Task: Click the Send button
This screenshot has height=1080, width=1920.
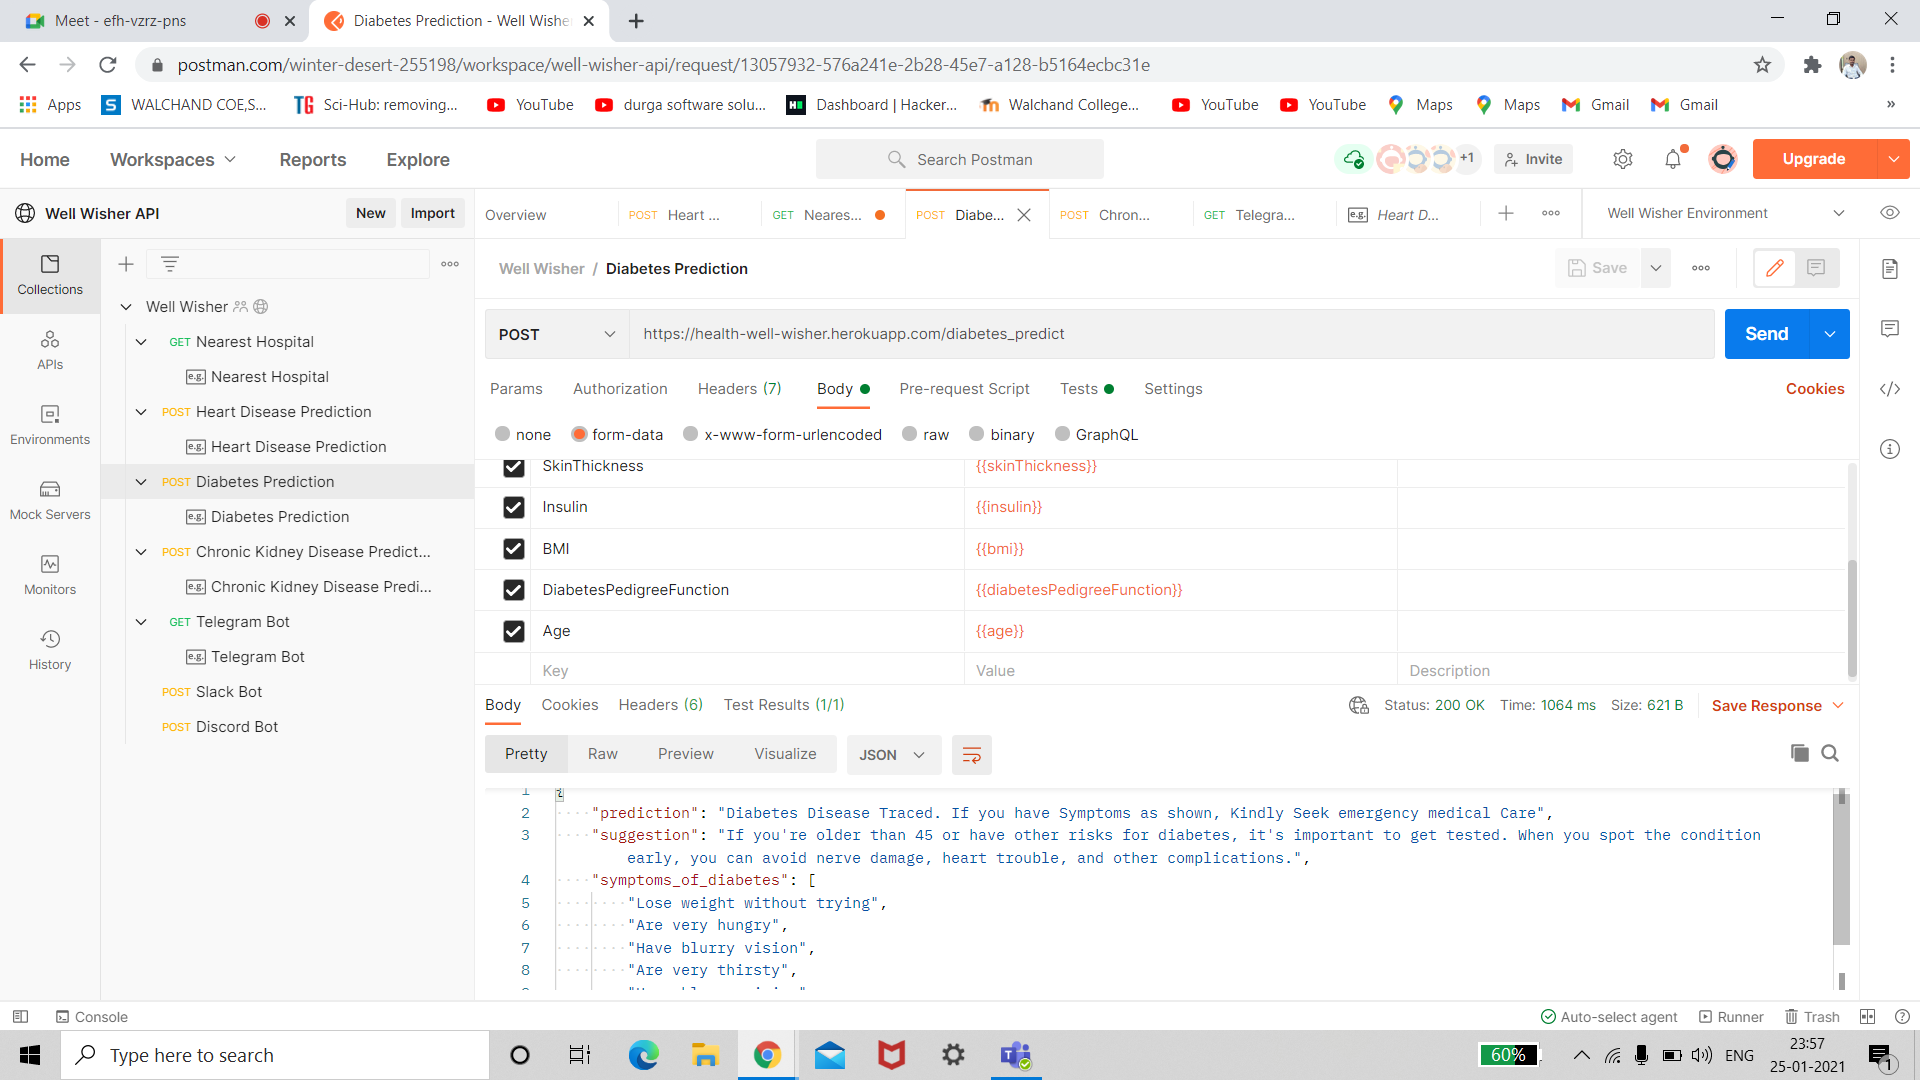Action: tap(1766, 334)
